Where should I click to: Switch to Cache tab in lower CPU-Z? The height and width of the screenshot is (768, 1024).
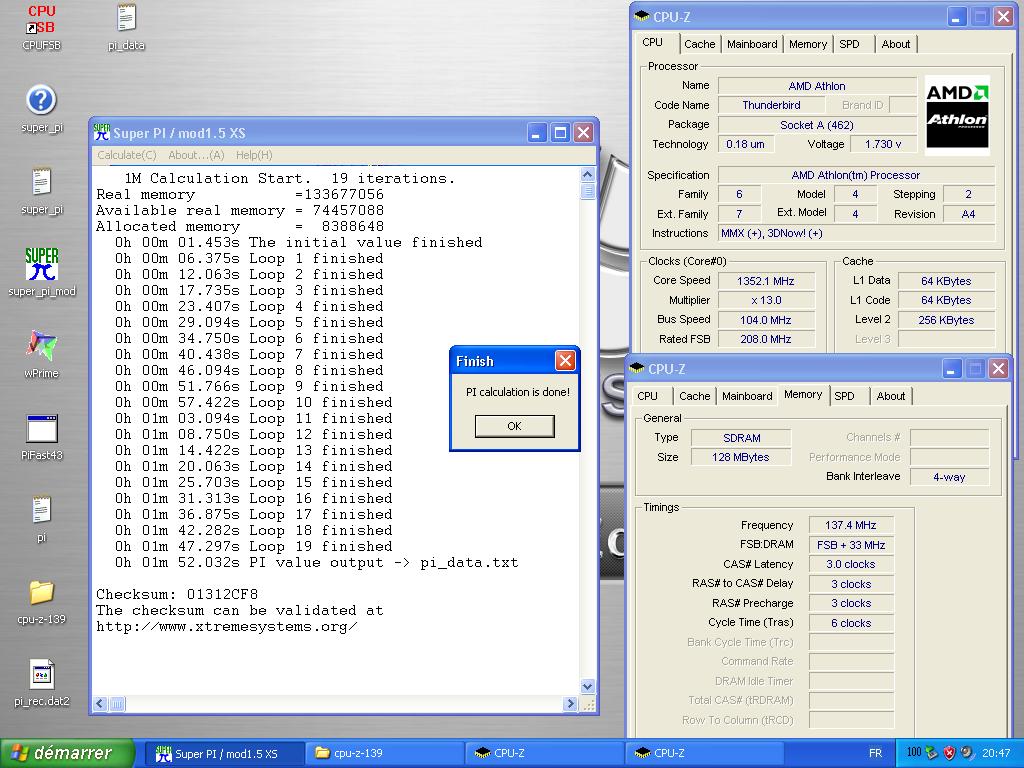(x=694, y=396)
